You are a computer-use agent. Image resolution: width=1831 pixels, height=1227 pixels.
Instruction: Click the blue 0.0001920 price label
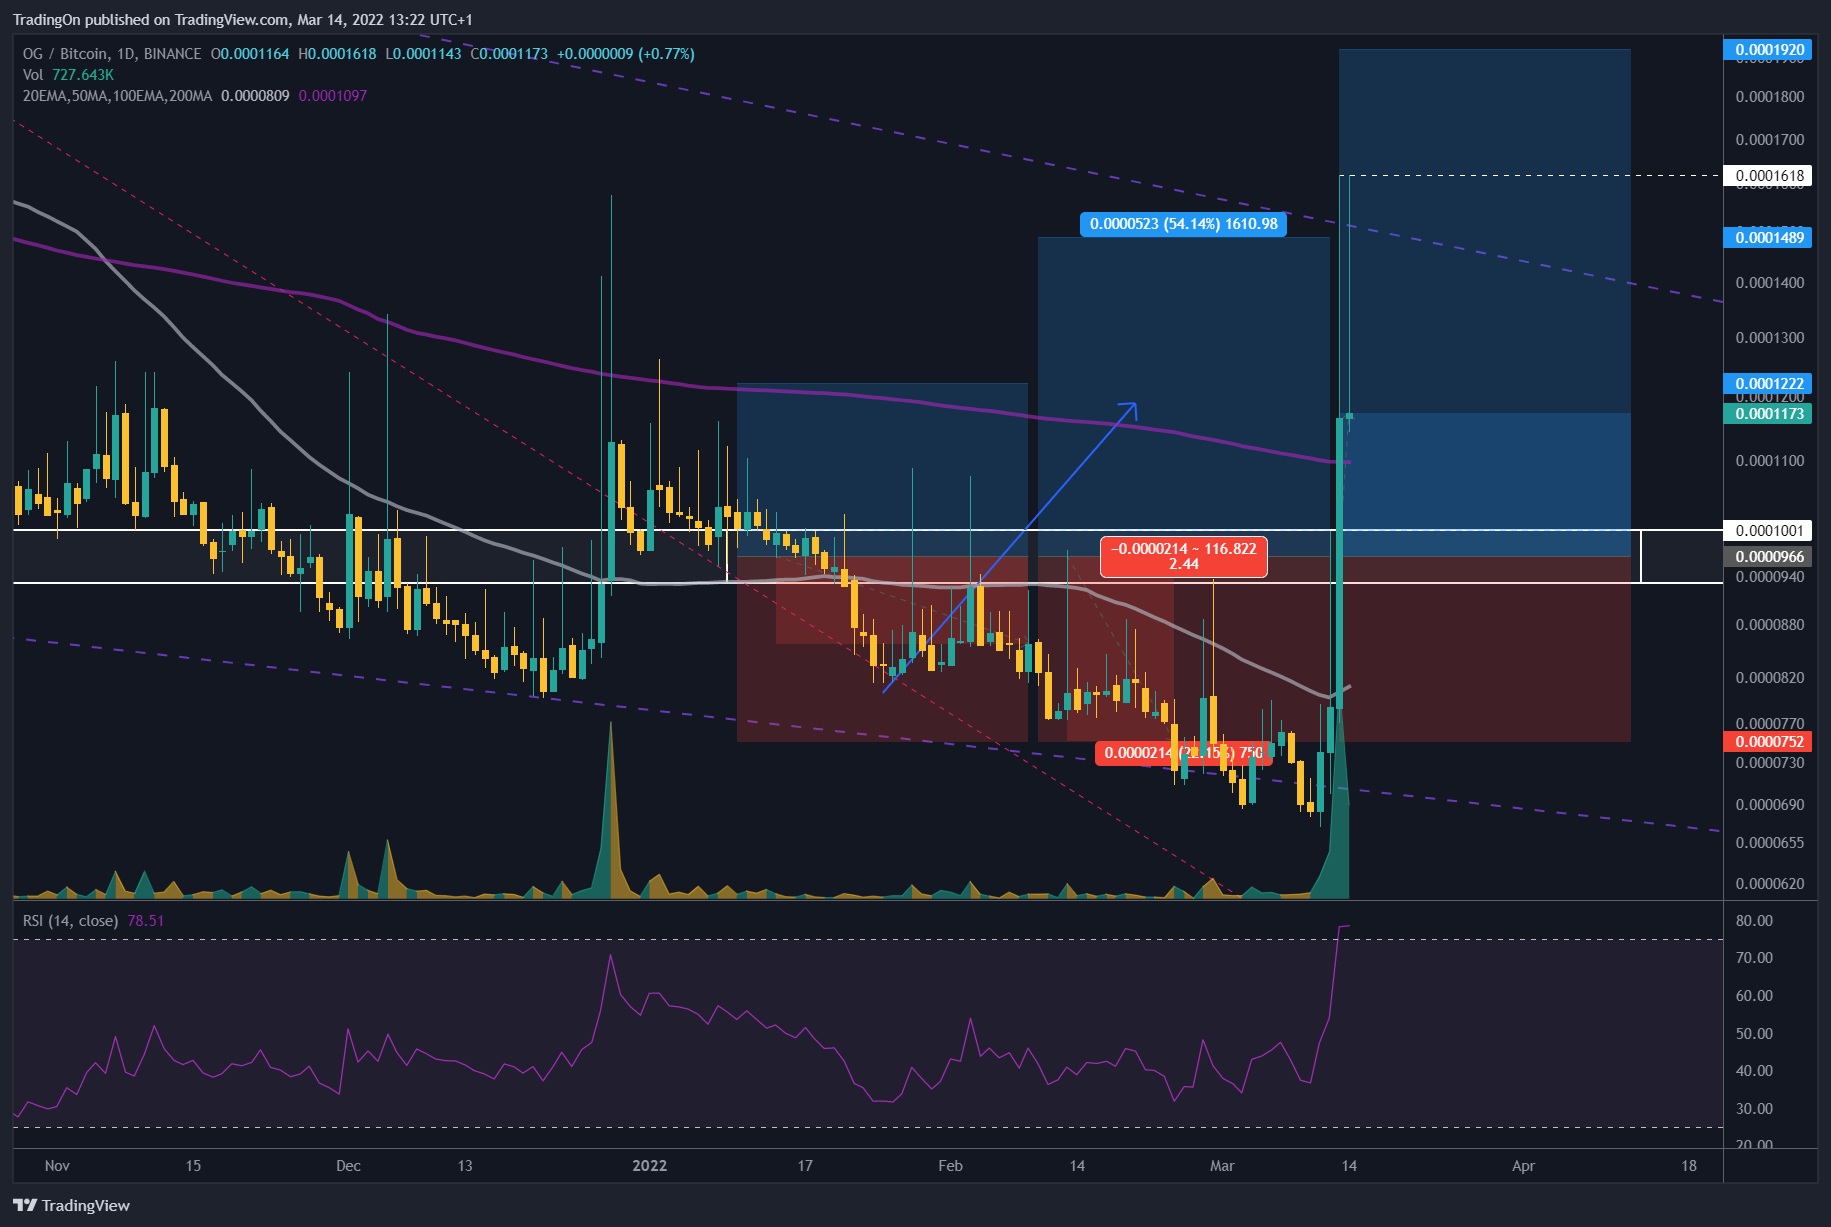point(1769,49)
